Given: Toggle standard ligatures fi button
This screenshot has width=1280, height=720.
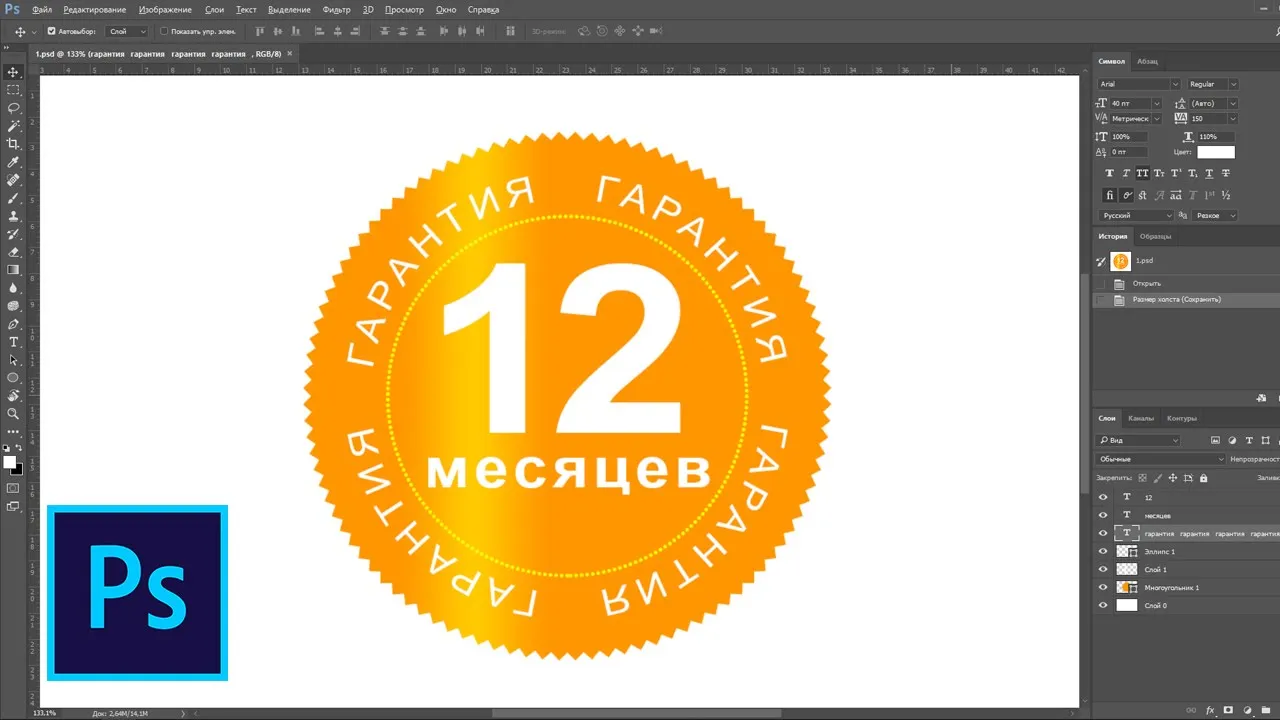Looking at the screenshot, I should point(1110,195).
